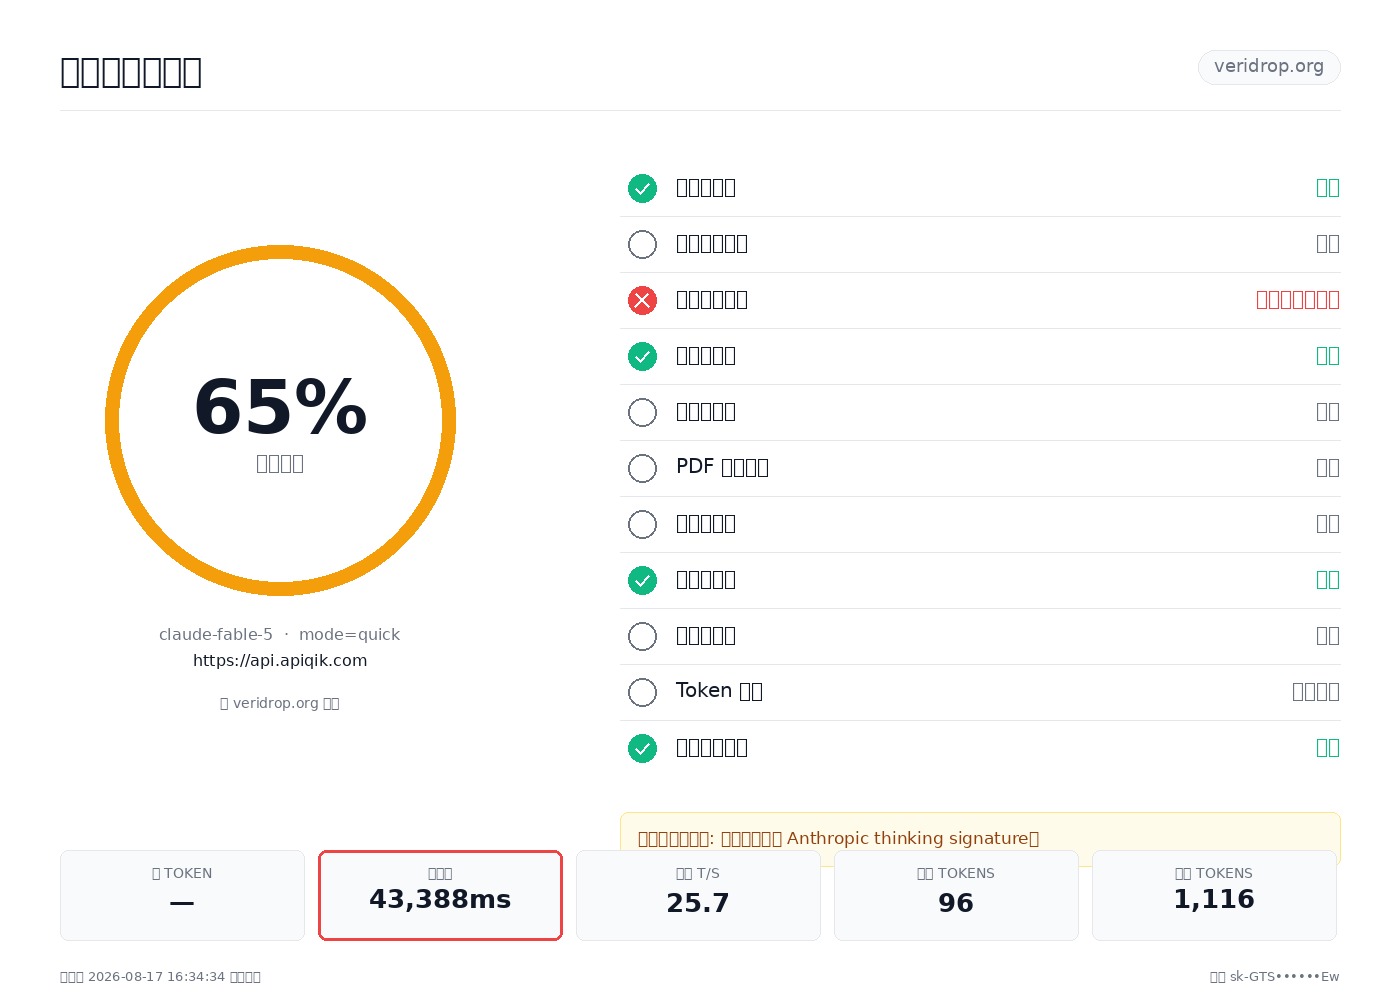This screenshot has width=1400, height=1000.
Task: Click the claude-fable-5 mode=quick label
Action: [280, 635]
